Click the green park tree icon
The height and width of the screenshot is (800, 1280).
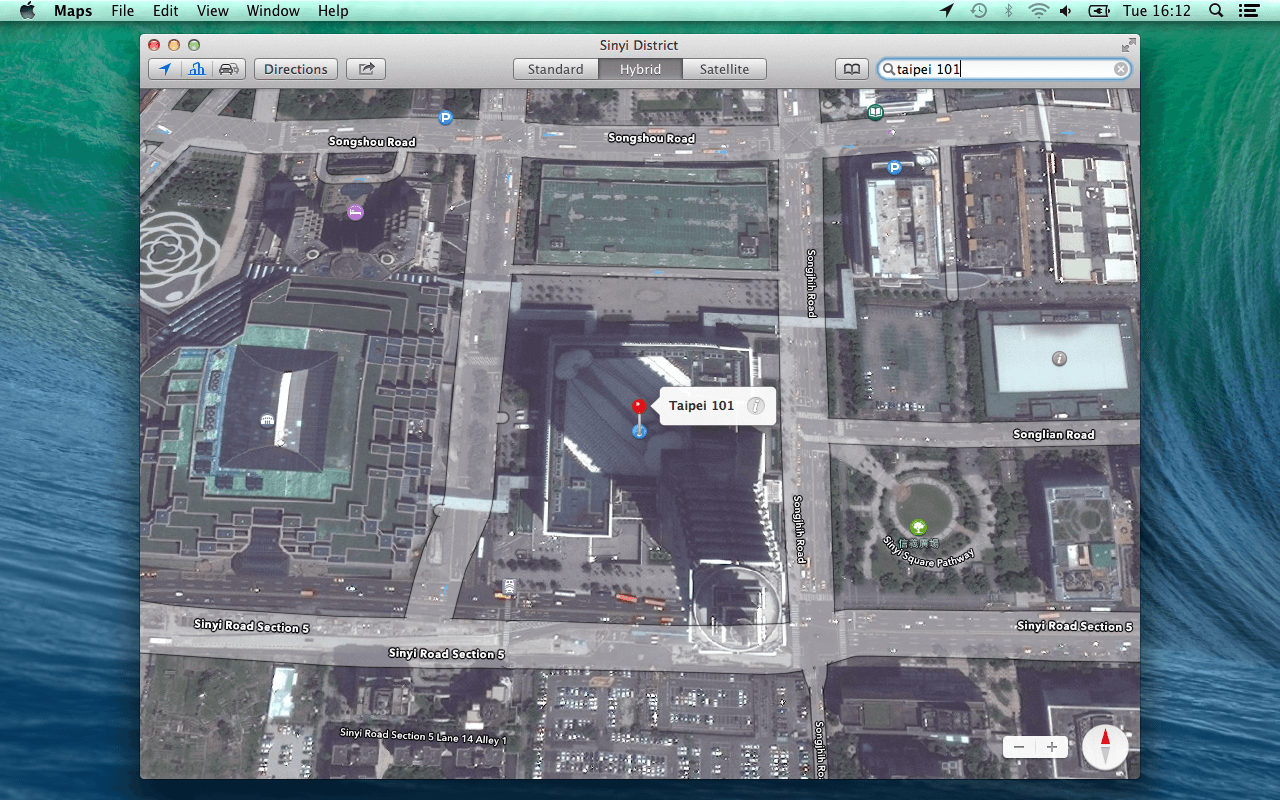tap(918, 527)
